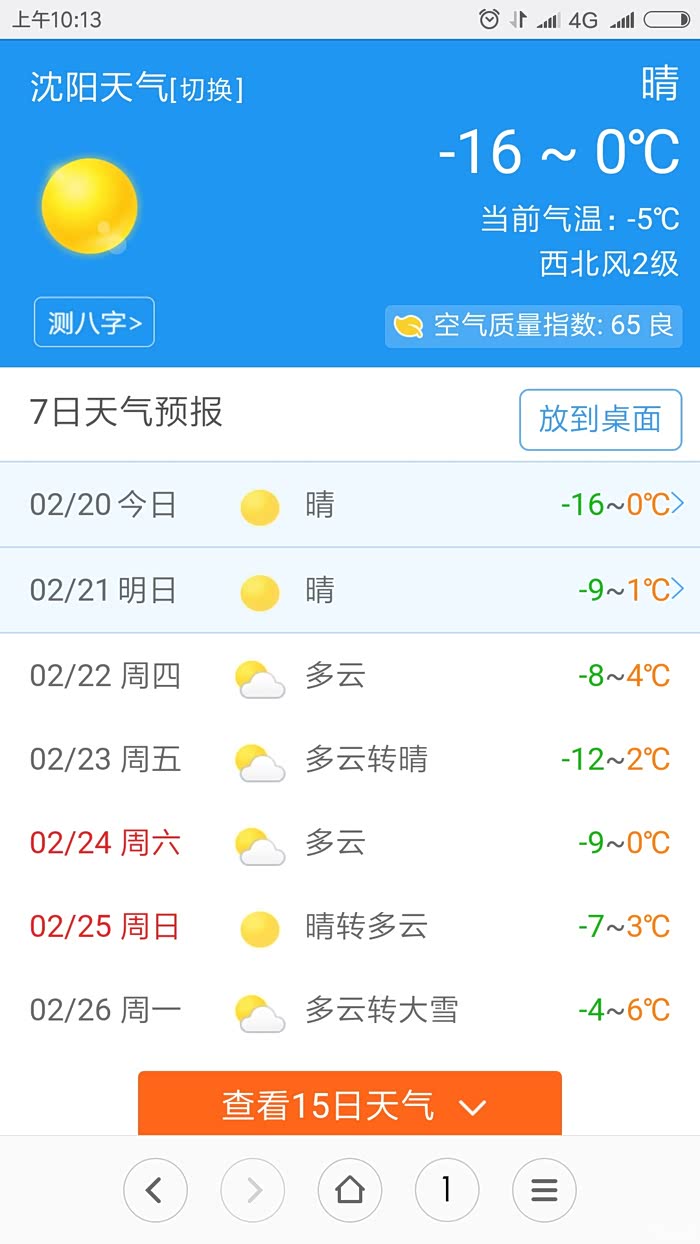The image size is (700, 1244).
Task: Switch city using the 切换 link
Action: (x=207, y=90)
